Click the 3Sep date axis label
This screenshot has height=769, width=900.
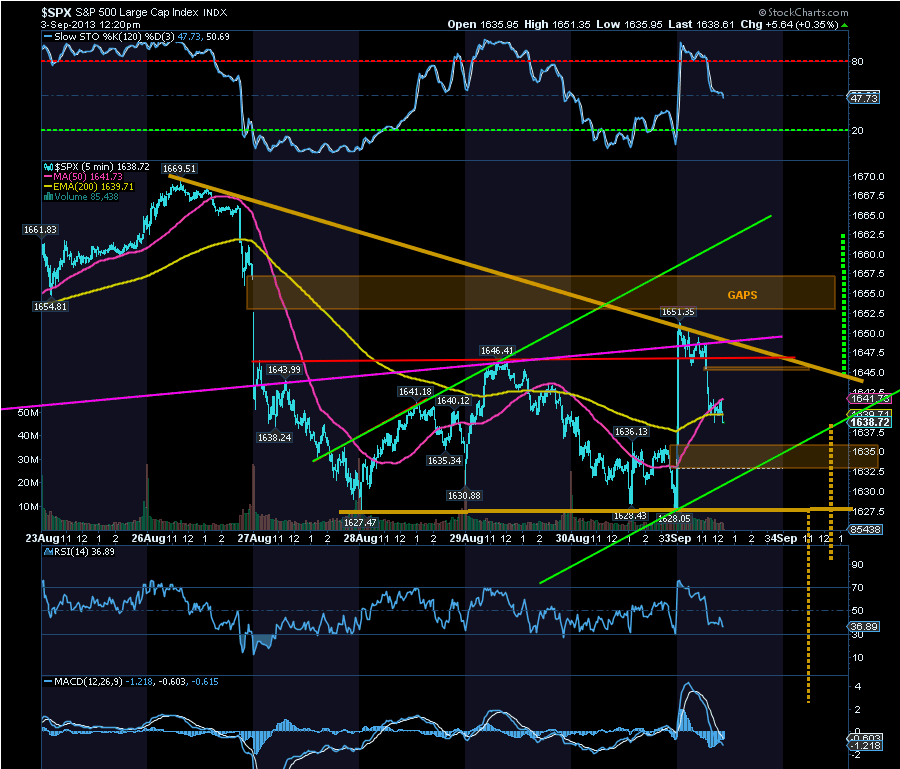tap(678, 538)
